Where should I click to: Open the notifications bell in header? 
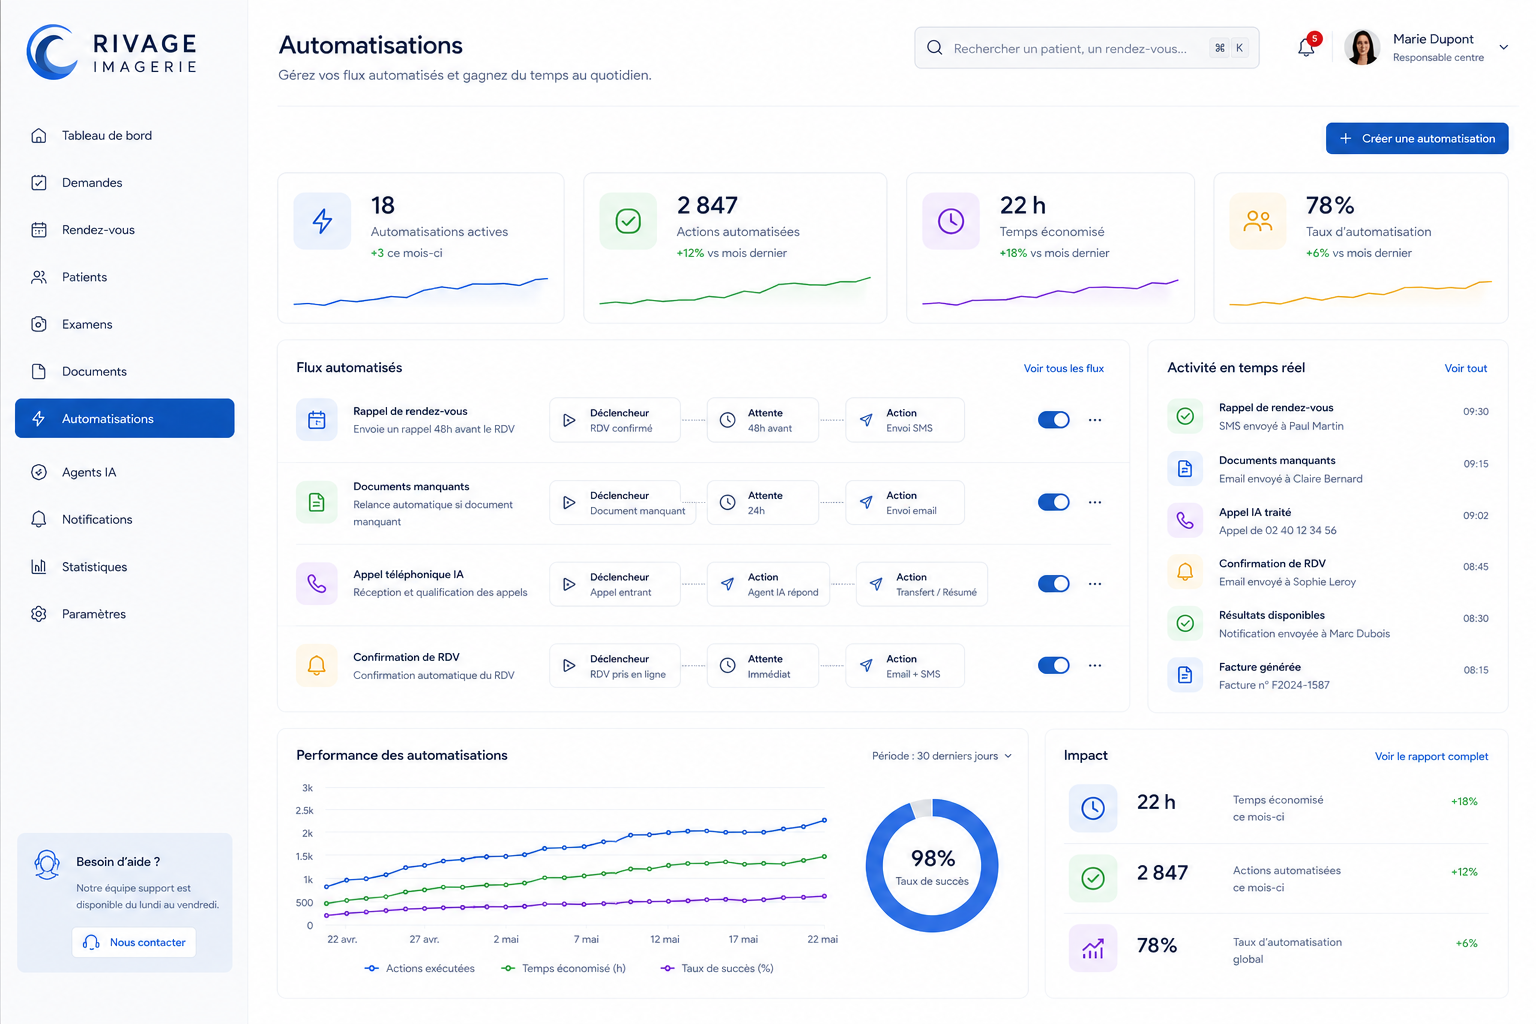tap(1306, 47)
